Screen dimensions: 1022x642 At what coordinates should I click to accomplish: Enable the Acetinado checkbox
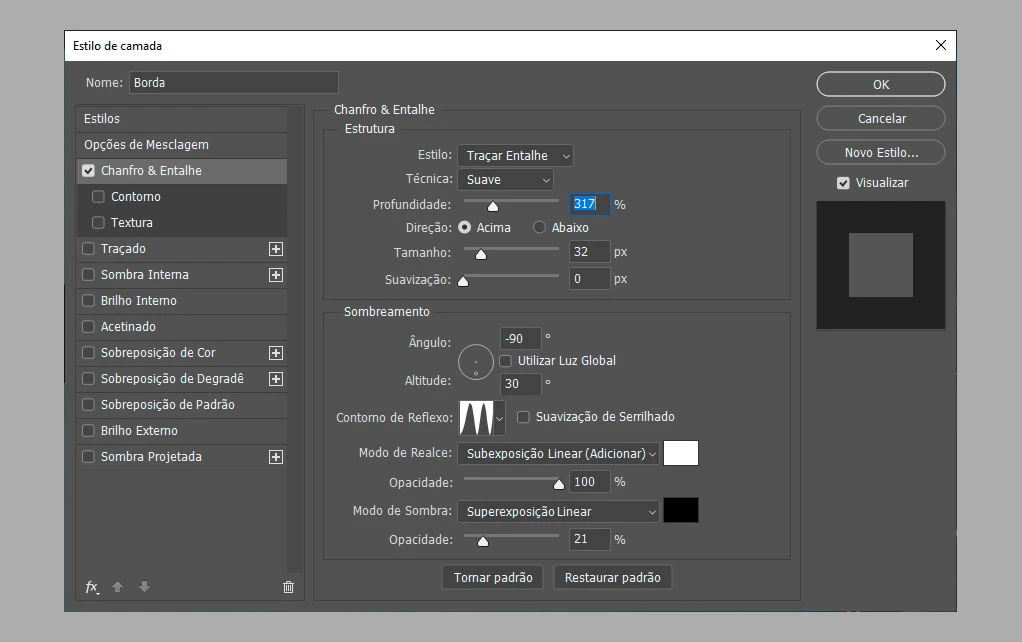(x=89, y=327)
